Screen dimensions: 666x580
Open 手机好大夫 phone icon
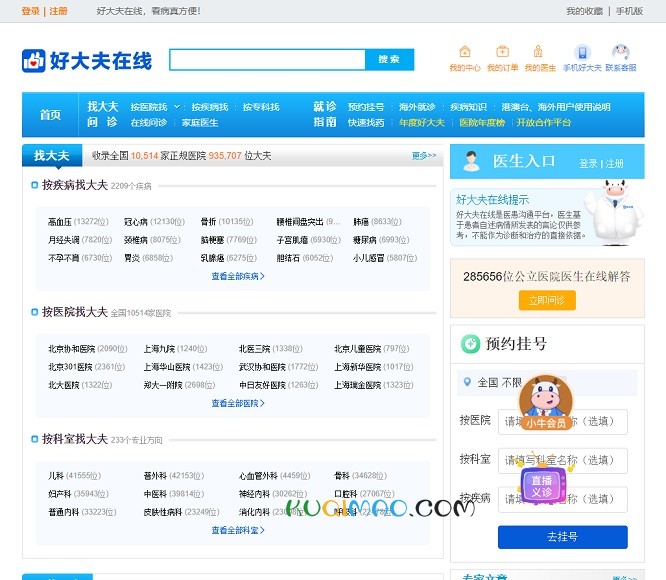click(x=582, y=53)
